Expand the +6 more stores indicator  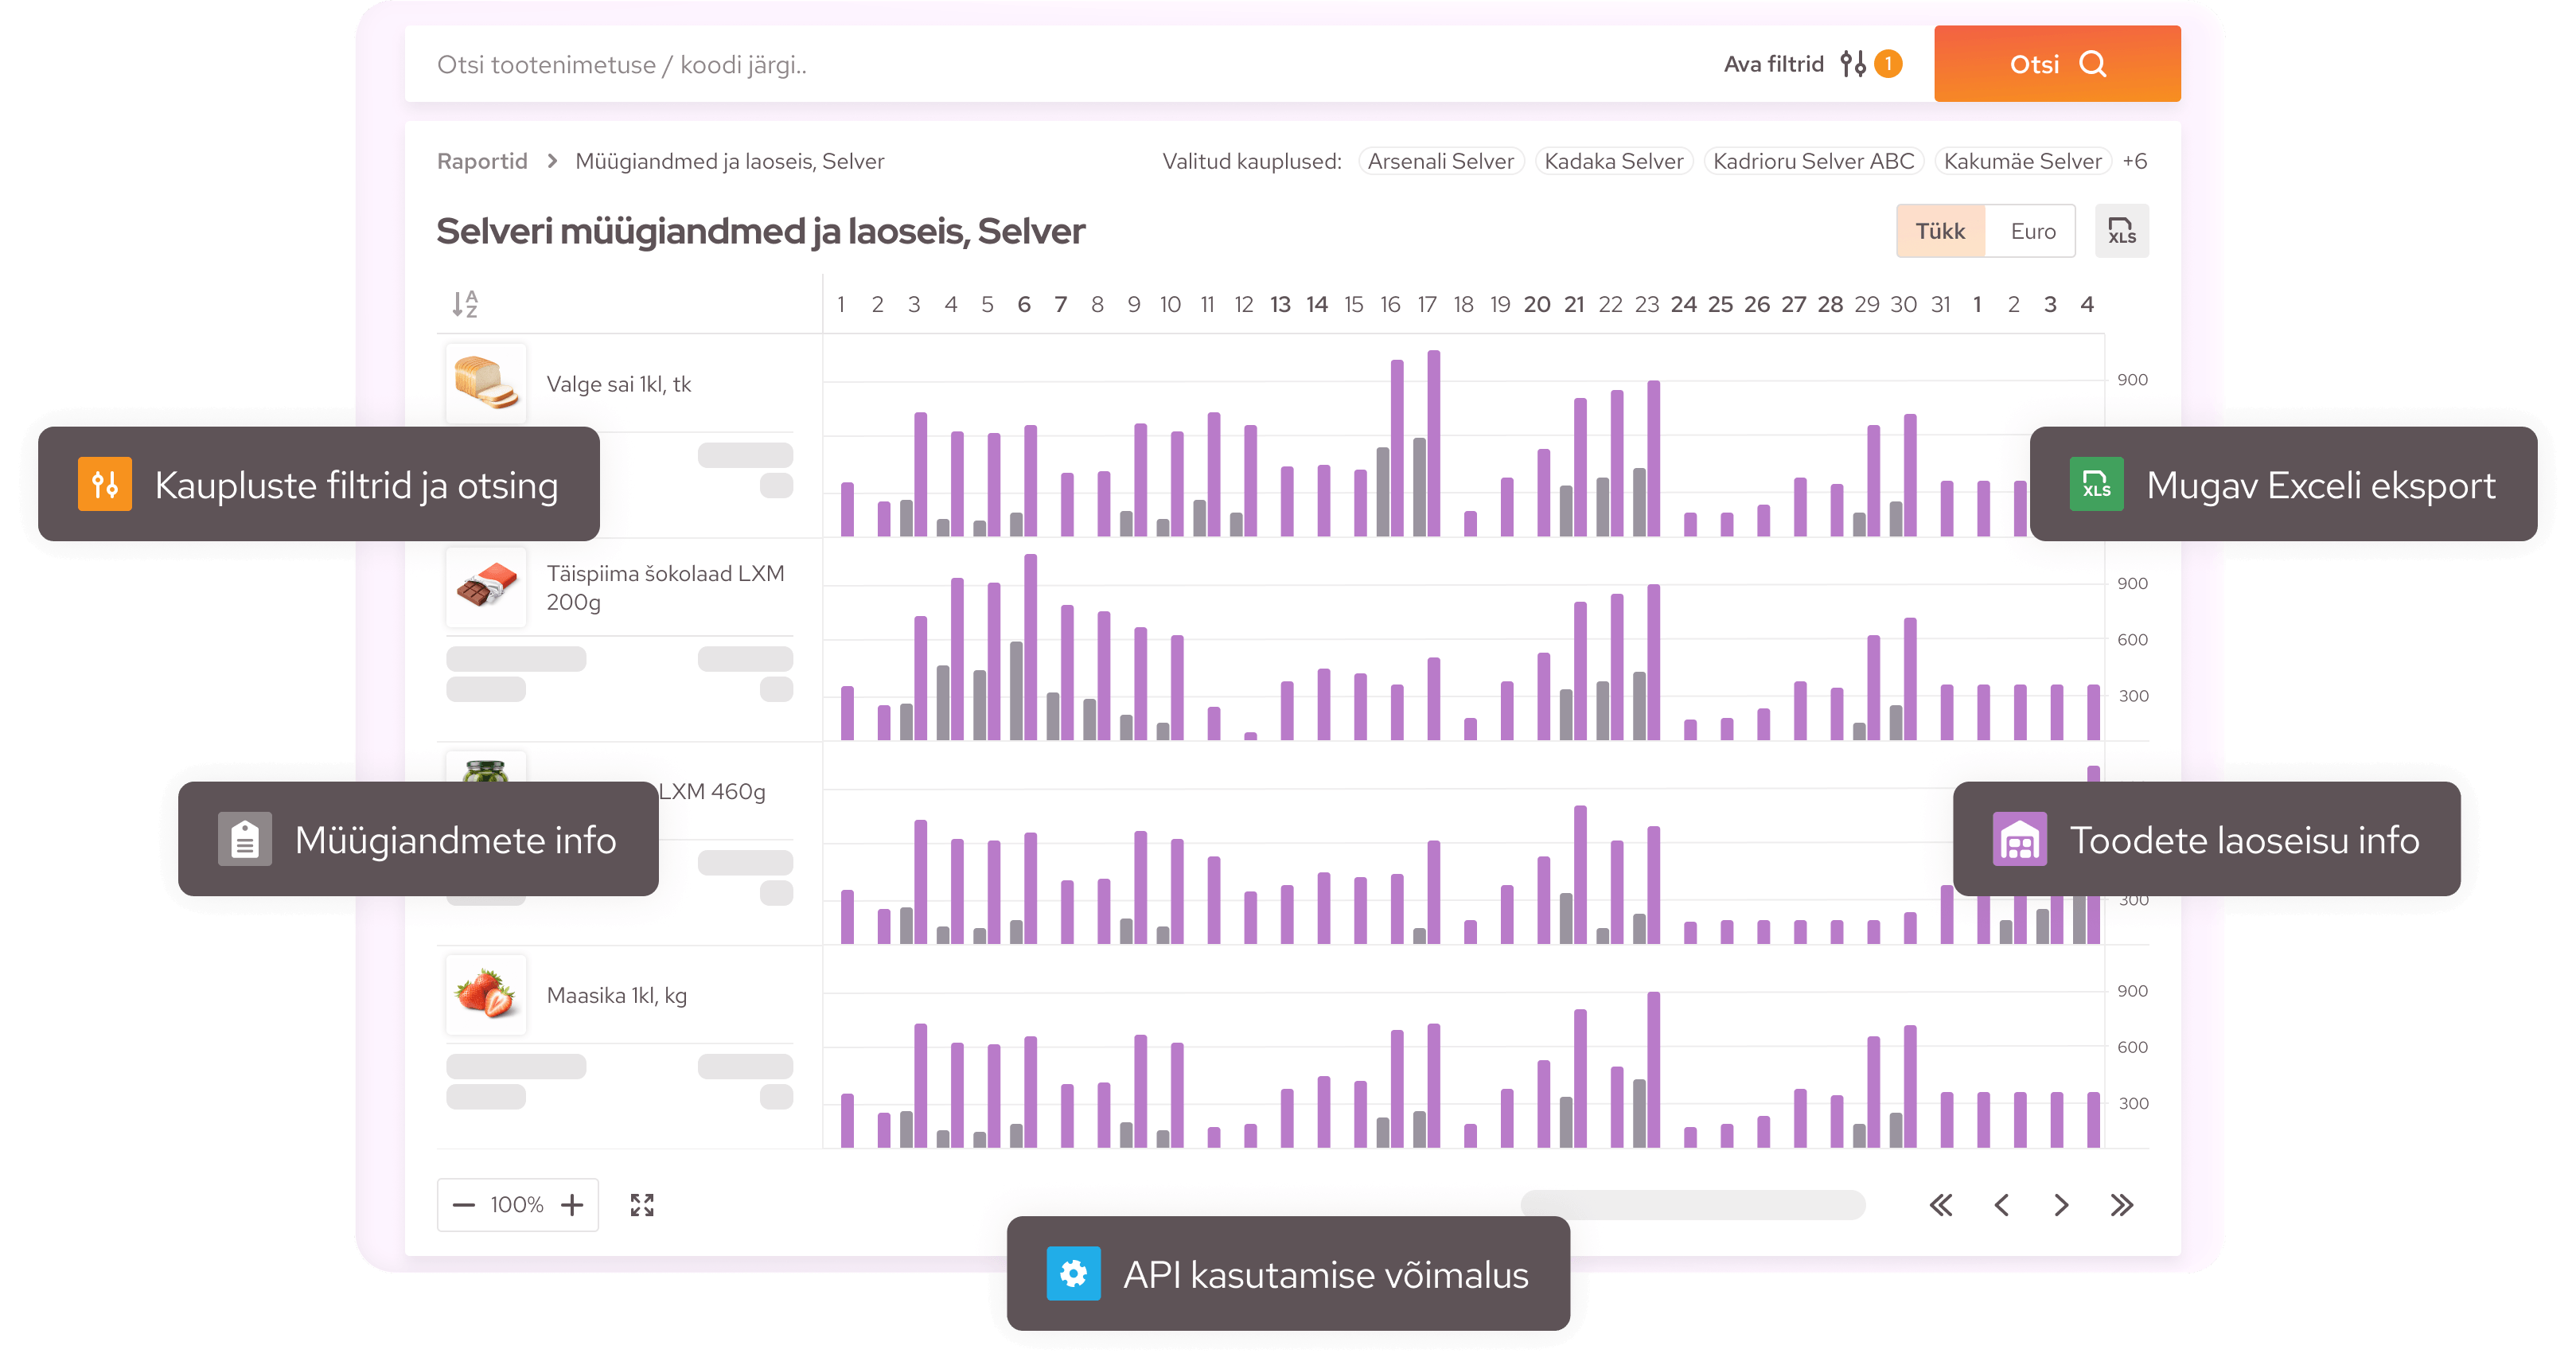(x=2134, y=161)
